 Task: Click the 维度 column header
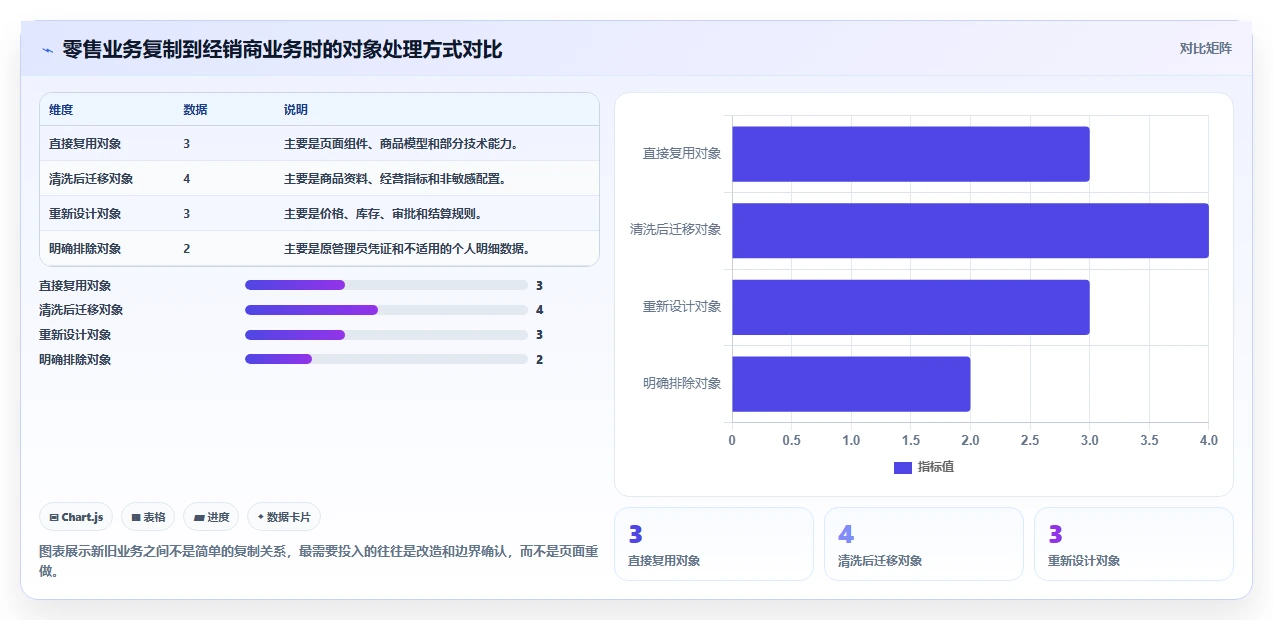[x=61, y=110]
